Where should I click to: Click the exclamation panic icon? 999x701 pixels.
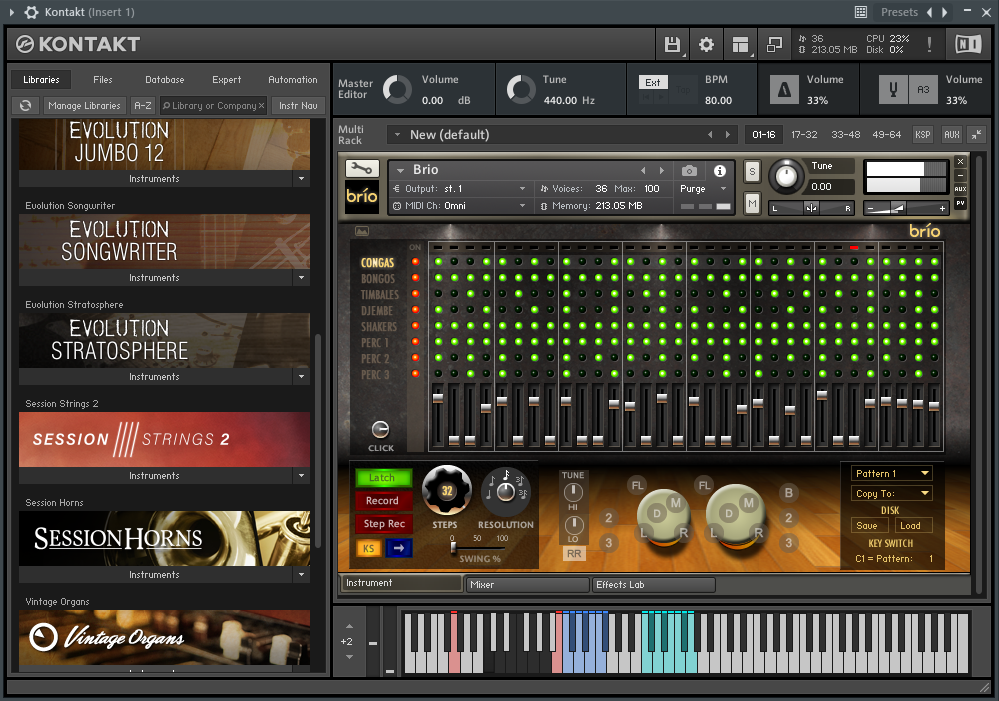(930, 44)
